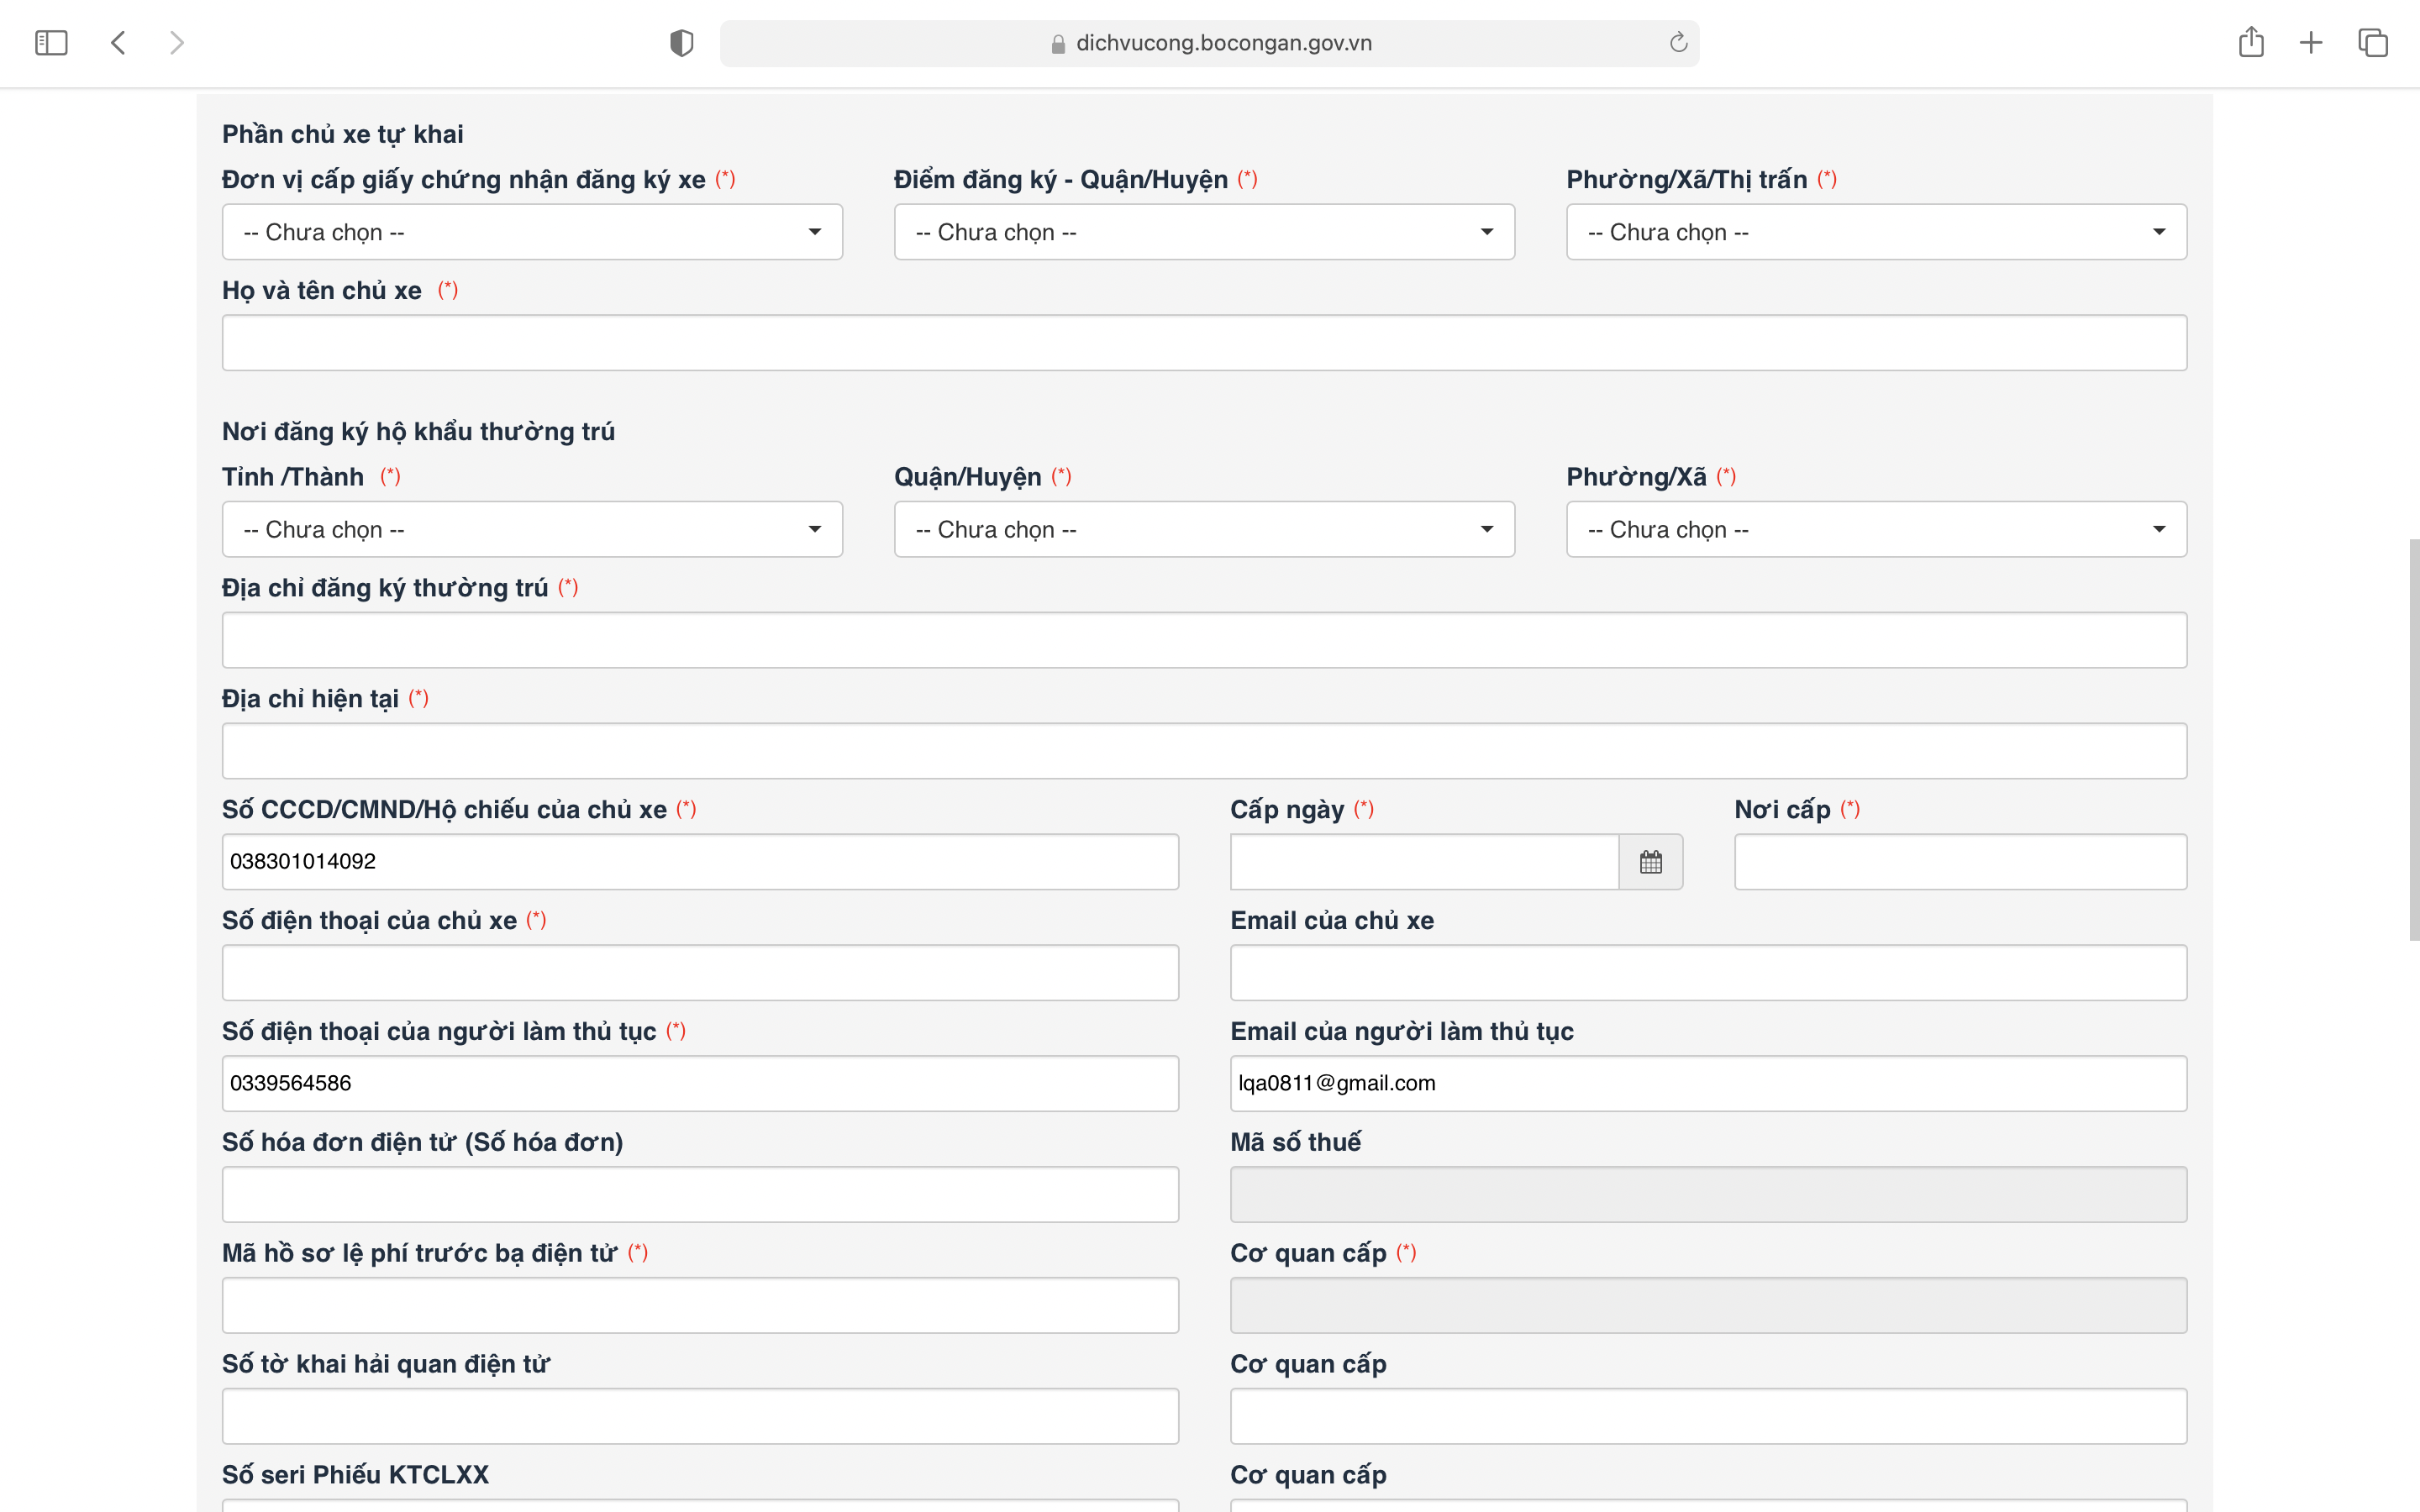2420x1512 pixels.
Task: Reload the page
Action: (x=1678, y=43)
